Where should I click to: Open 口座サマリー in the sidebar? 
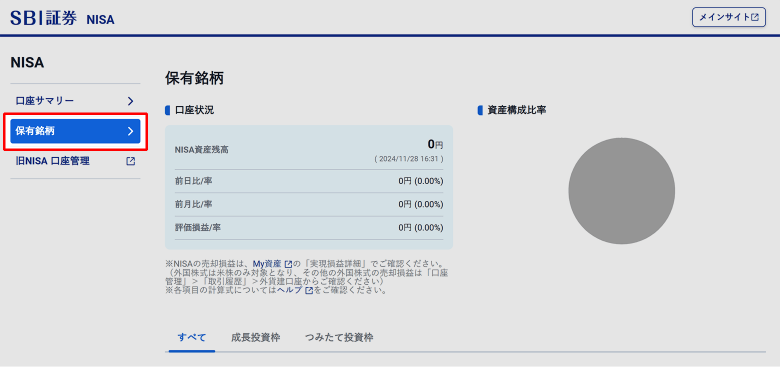coord(75,101)
